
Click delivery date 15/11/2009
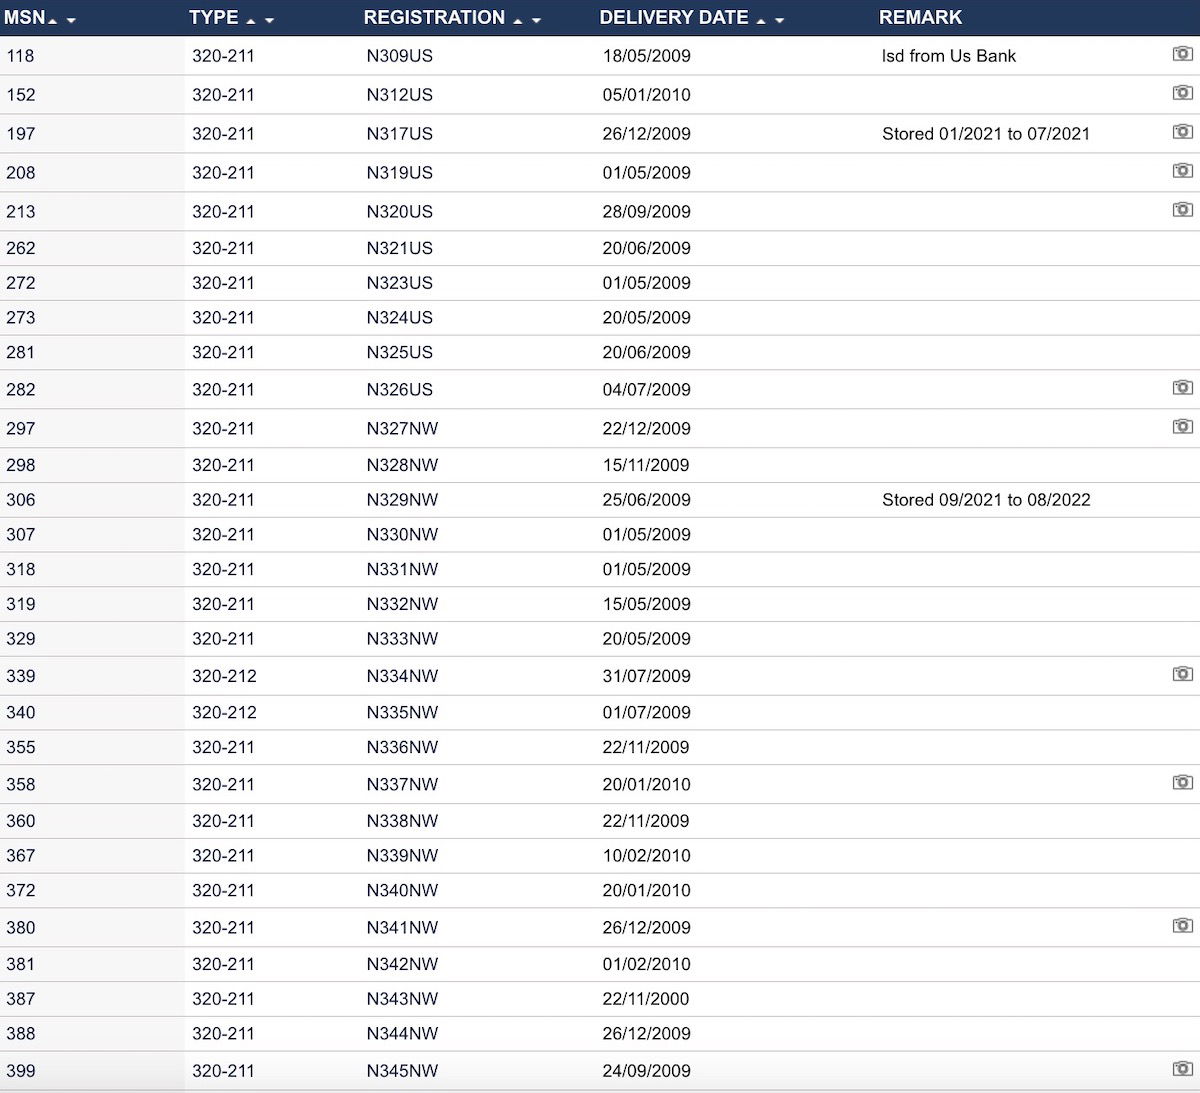(x=646, y=465)
